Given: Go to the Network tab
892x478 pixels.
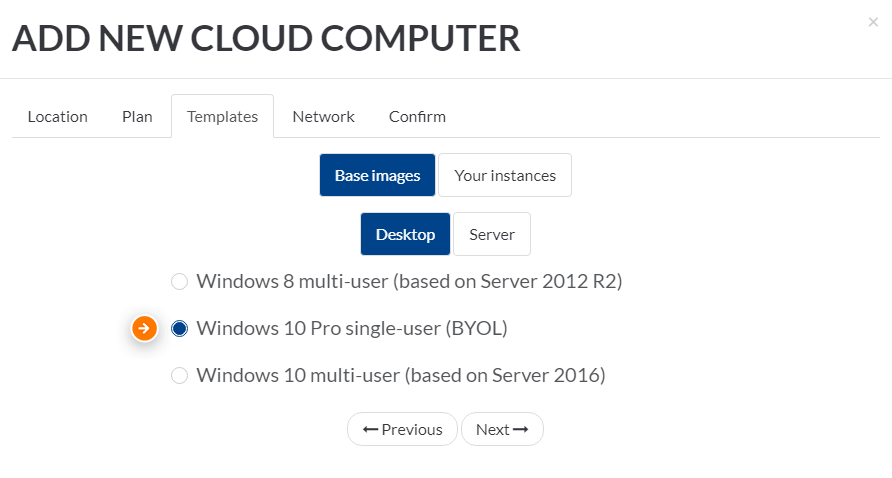Looking at the screenshot, I should [323, 117].
